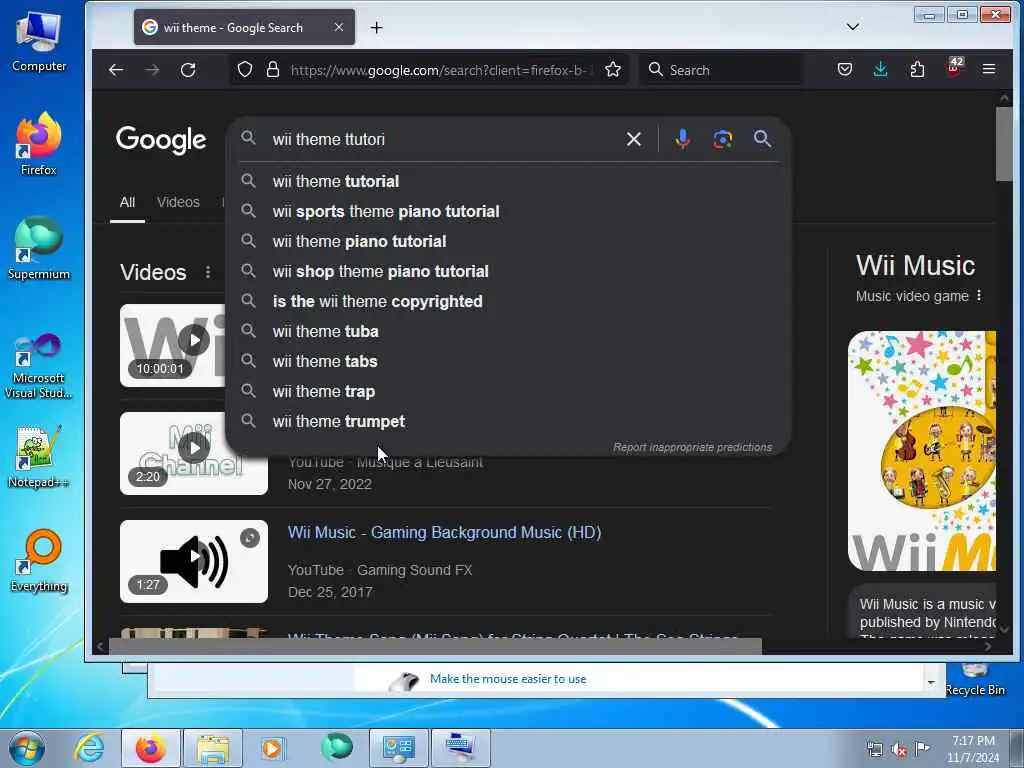Select the All results tab

(x=127, y=202)
